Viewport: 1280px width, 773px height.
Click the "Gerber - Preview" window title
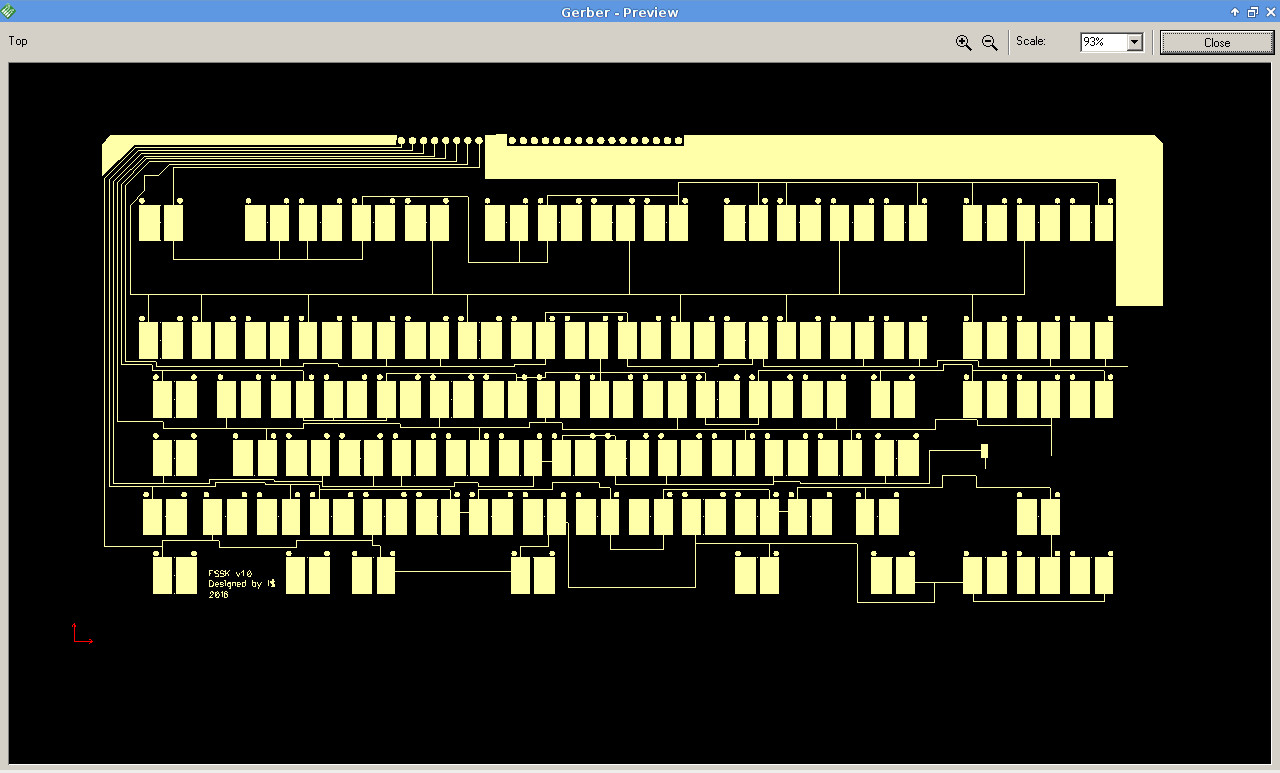coord(620,12)
